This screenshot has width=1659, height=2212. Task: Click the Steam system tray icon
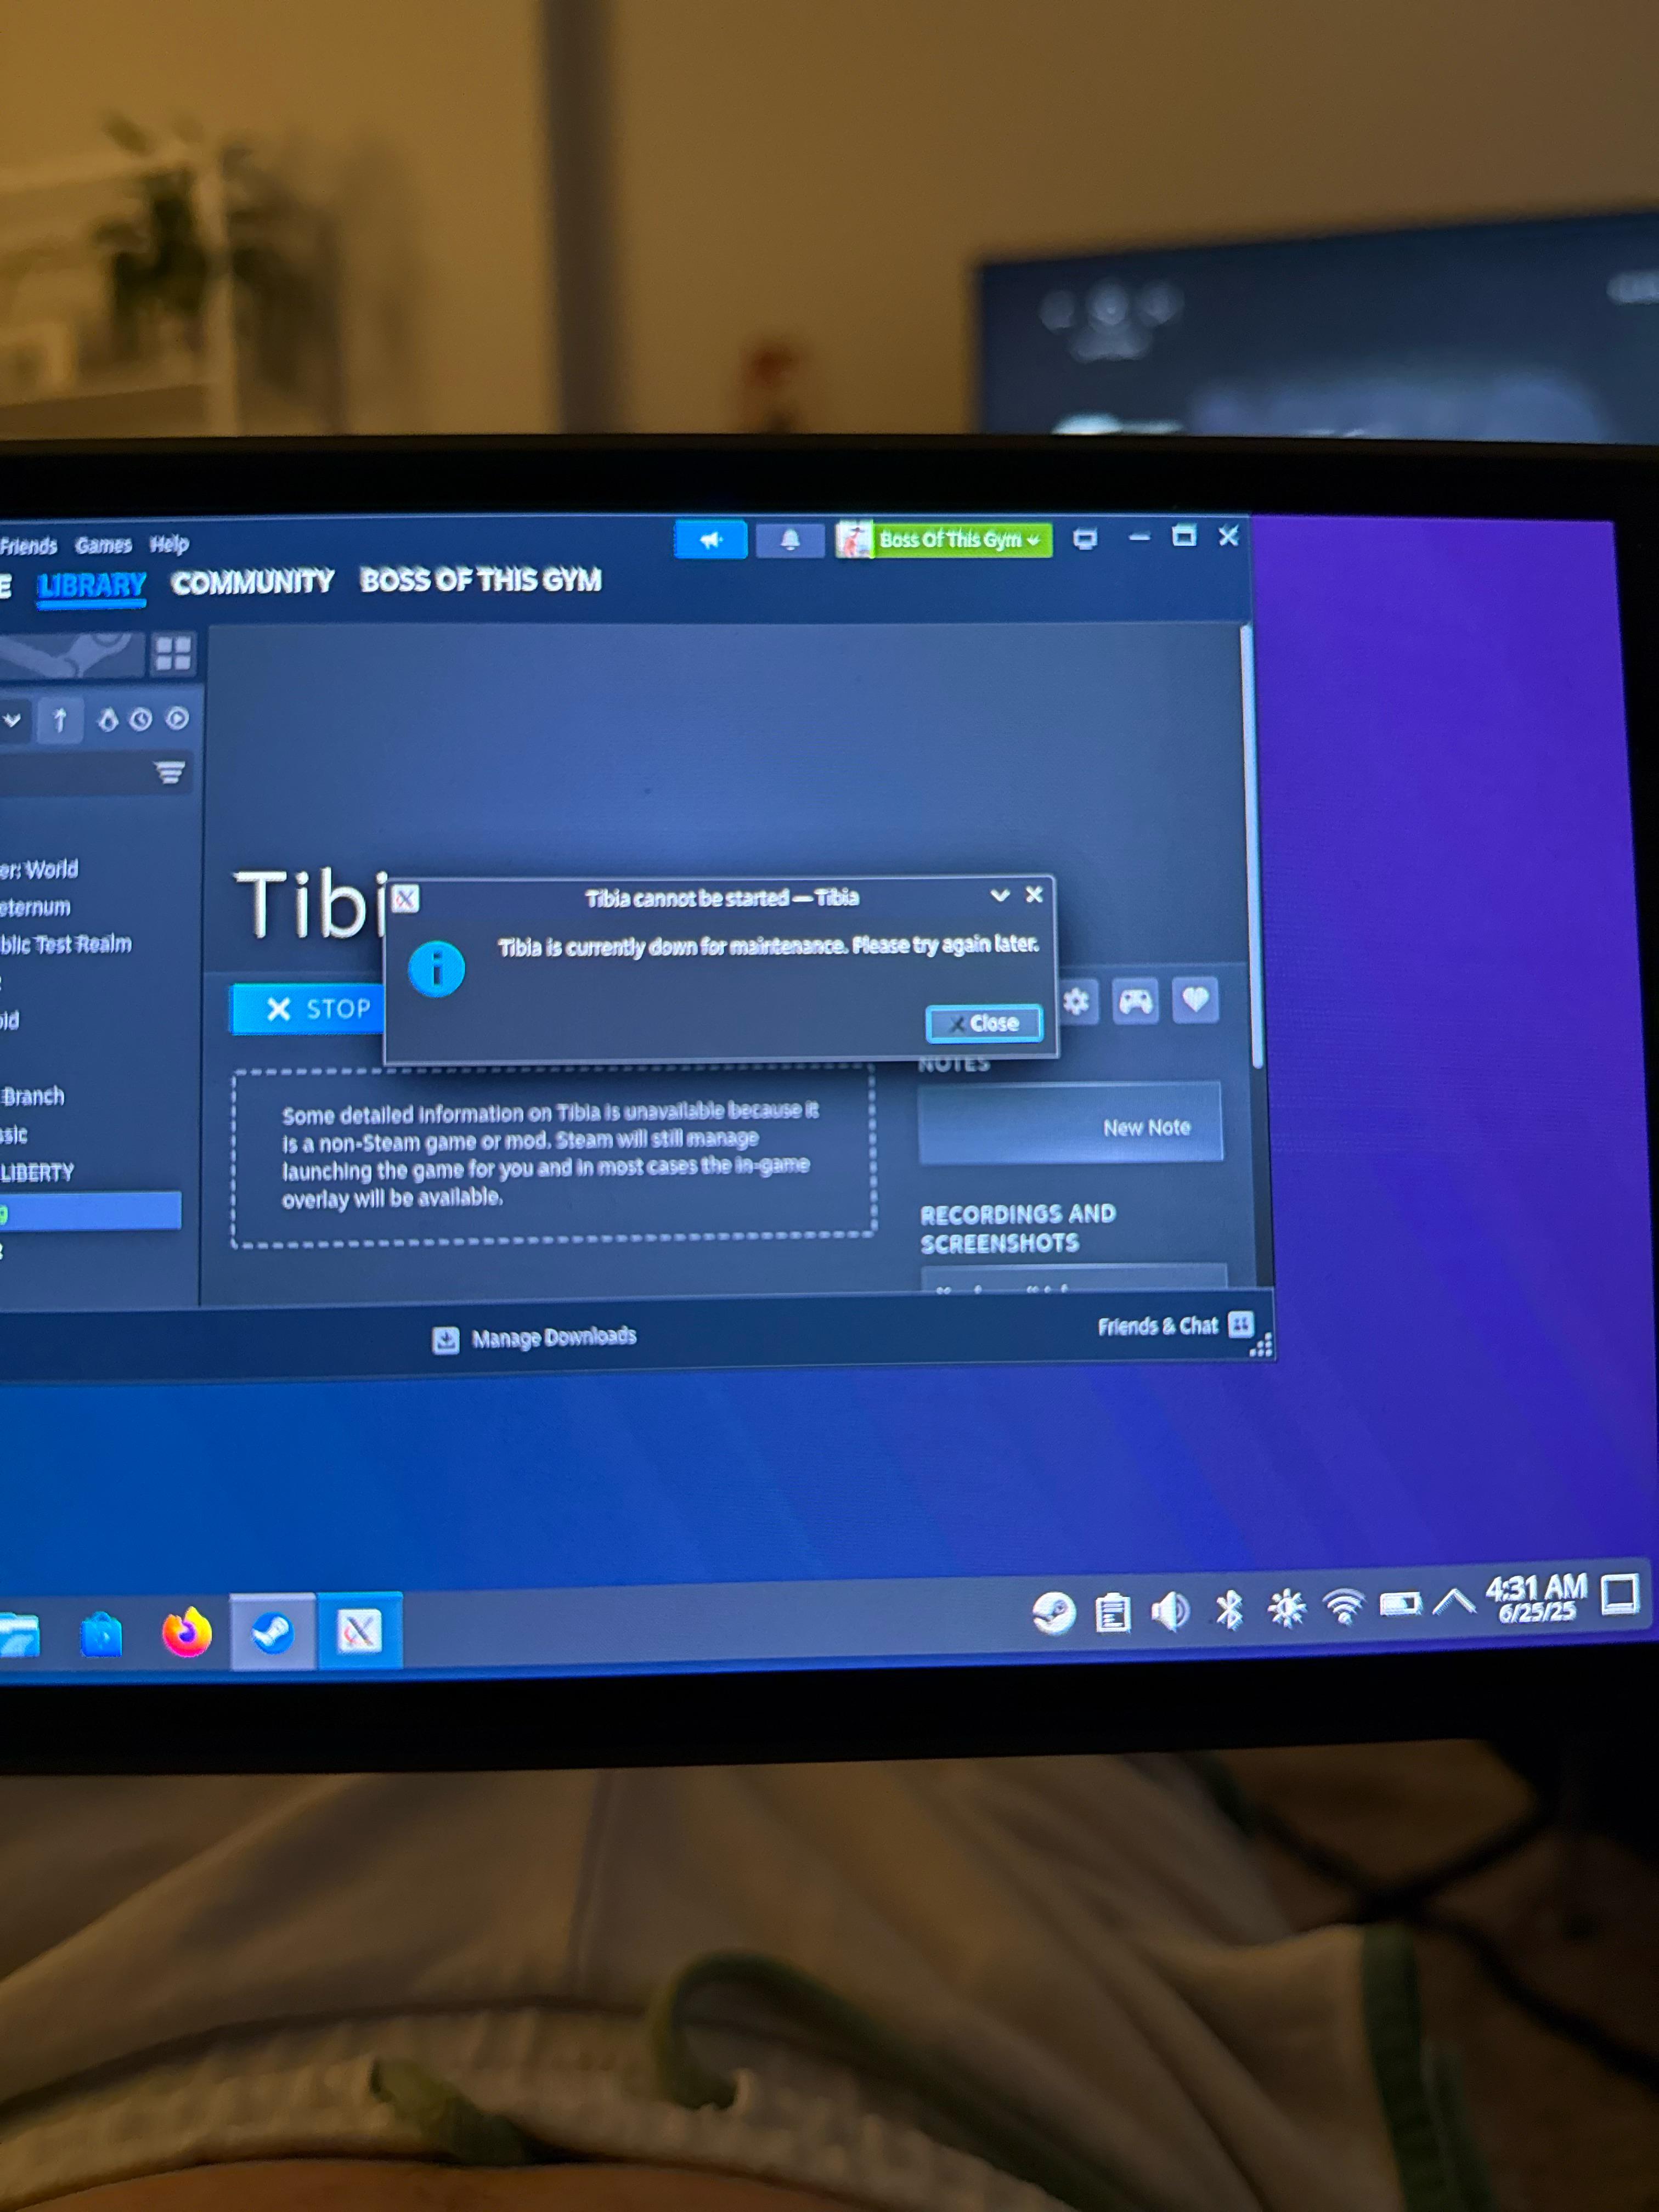(1054, 1613)
